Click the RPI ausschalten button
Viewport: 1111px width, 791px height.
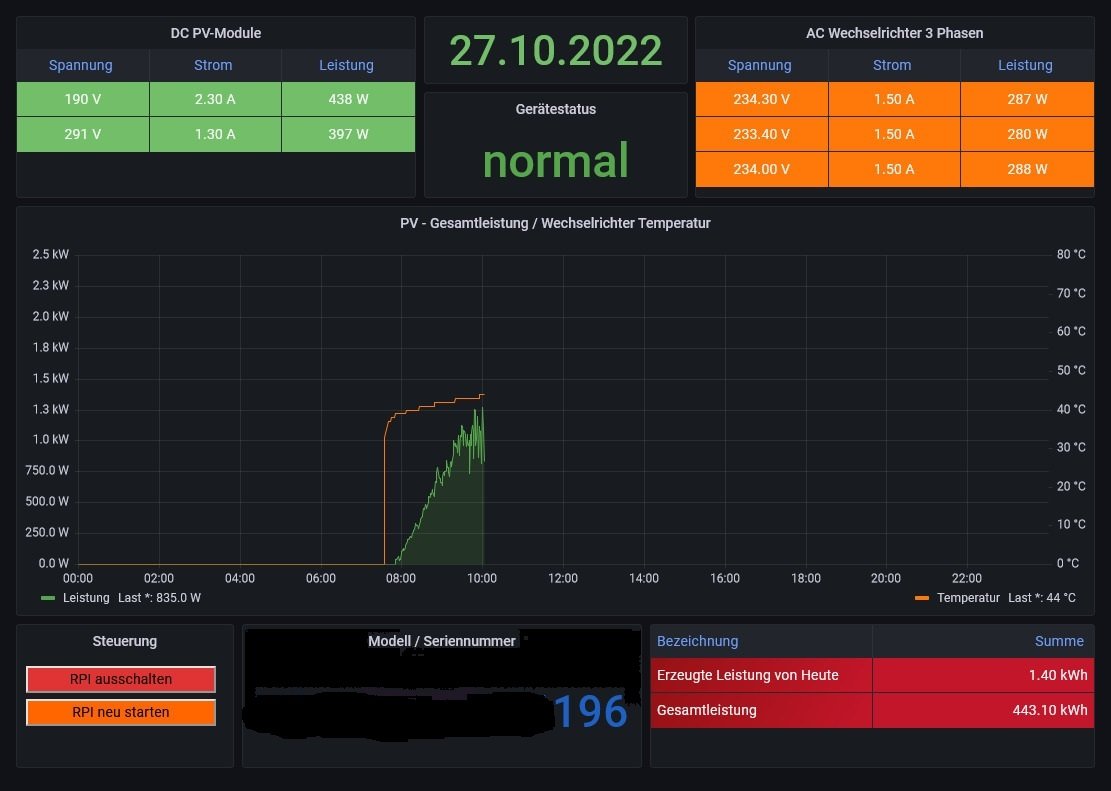121,679
